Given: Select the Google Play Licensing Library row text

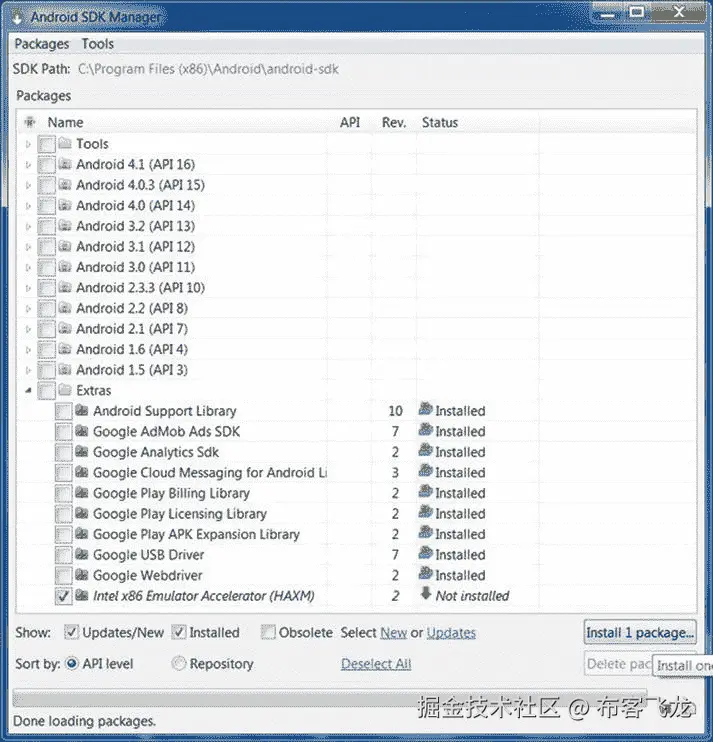Looking at the screenshot, I should click(x=180, y=514).
